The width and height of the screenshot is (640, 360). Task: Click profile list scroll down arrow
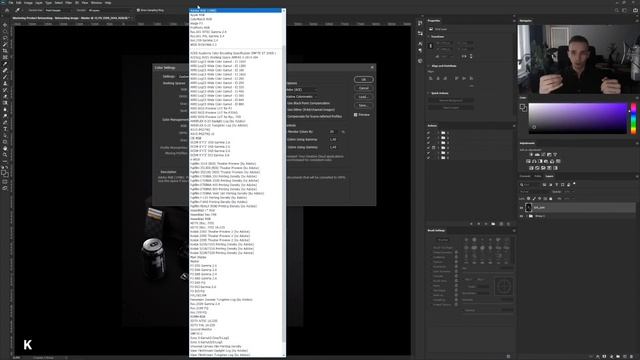pos(284,355)
